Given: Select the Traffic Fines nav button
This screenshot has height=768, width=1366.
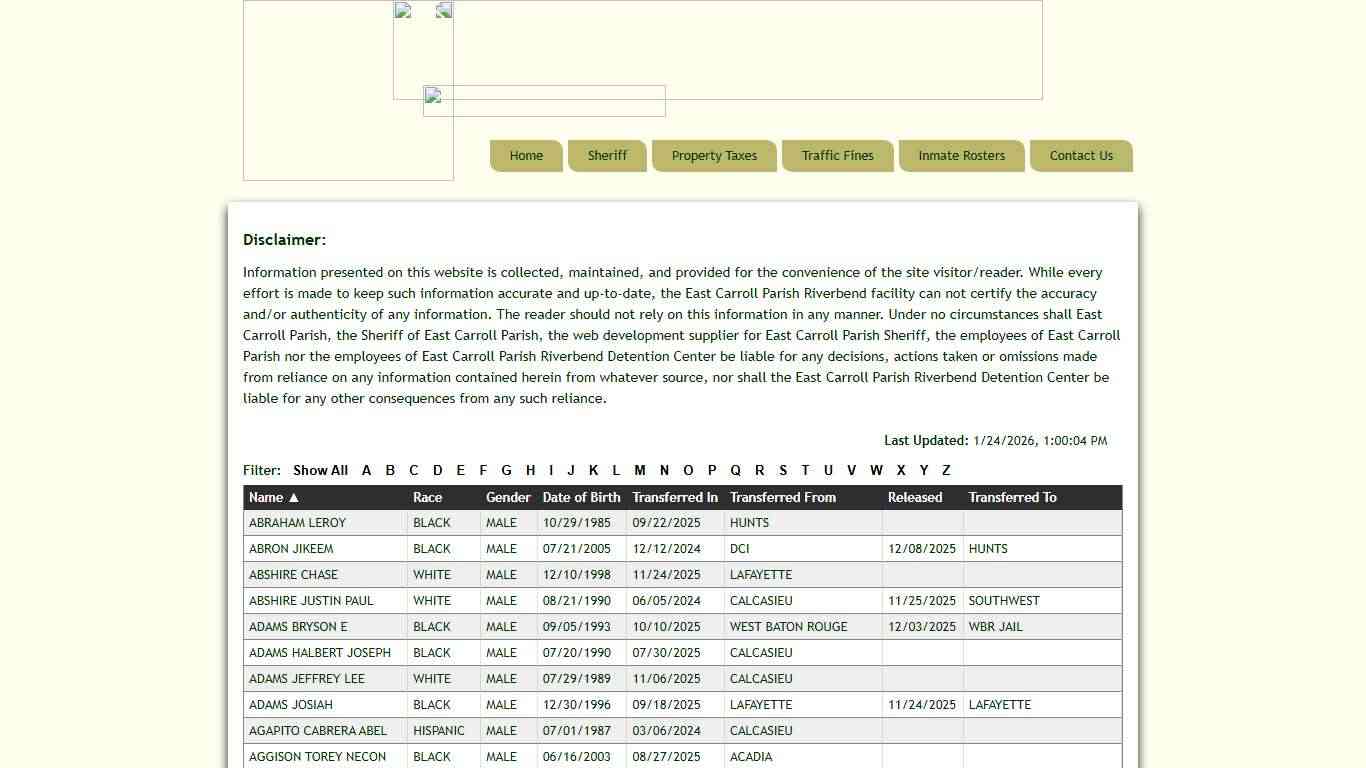Looking at the screenshot, I should click(x=837, y=156).
